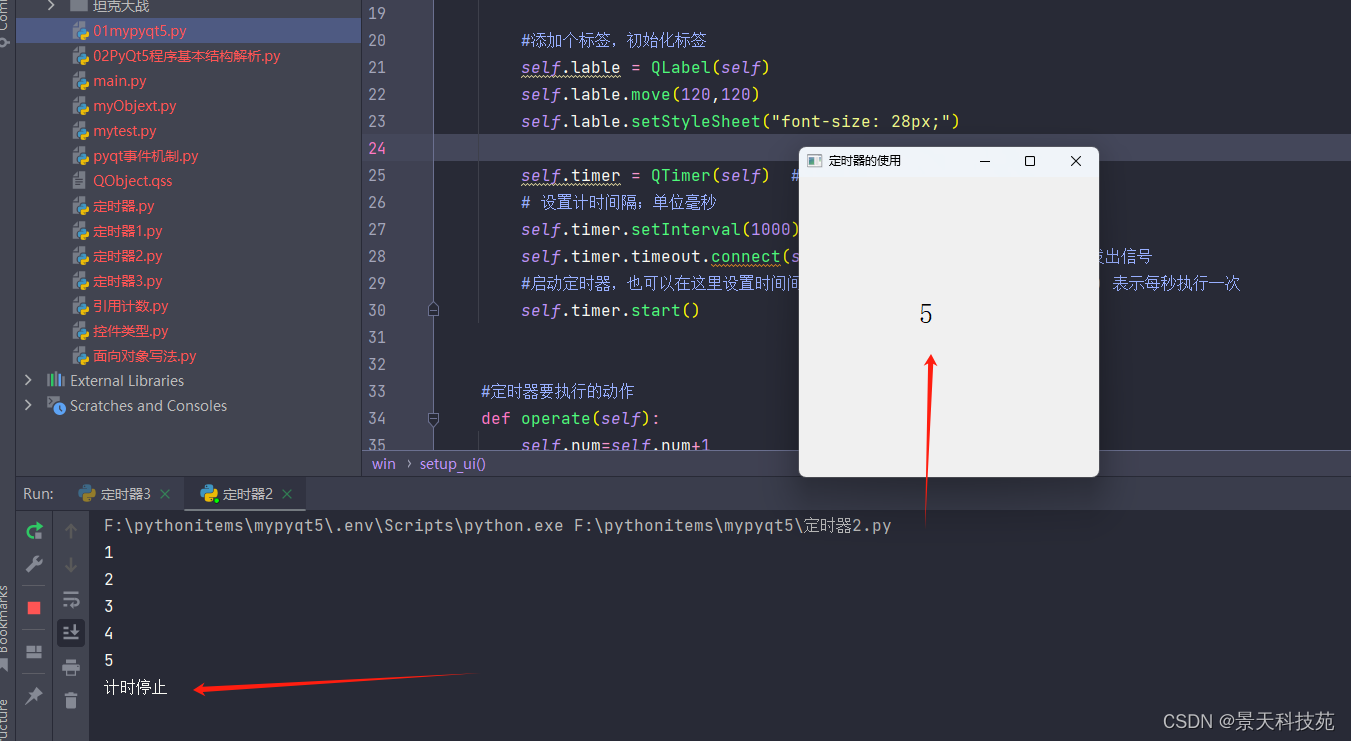
Task: Open 02PyQt5程序基本结构解析.py file
Action: click(x=188, y=56)
